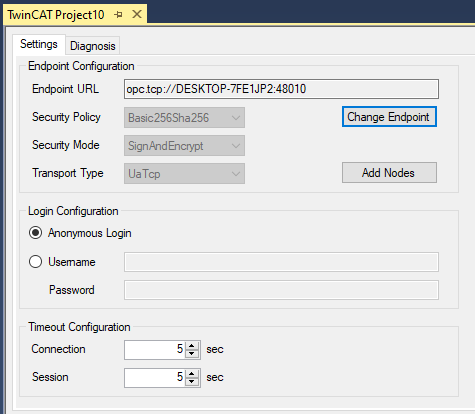The image size is (475, 414).
Task: Decrease Session timeout with down arrow
Action: pyautogui.click(x=192, y=382)
